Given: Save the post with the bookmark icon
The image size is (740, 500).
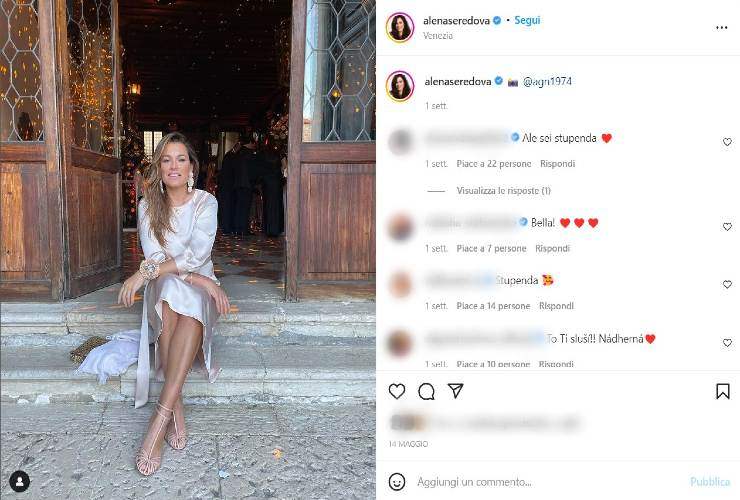Looking at the screenshot, I should coord(723,391).
